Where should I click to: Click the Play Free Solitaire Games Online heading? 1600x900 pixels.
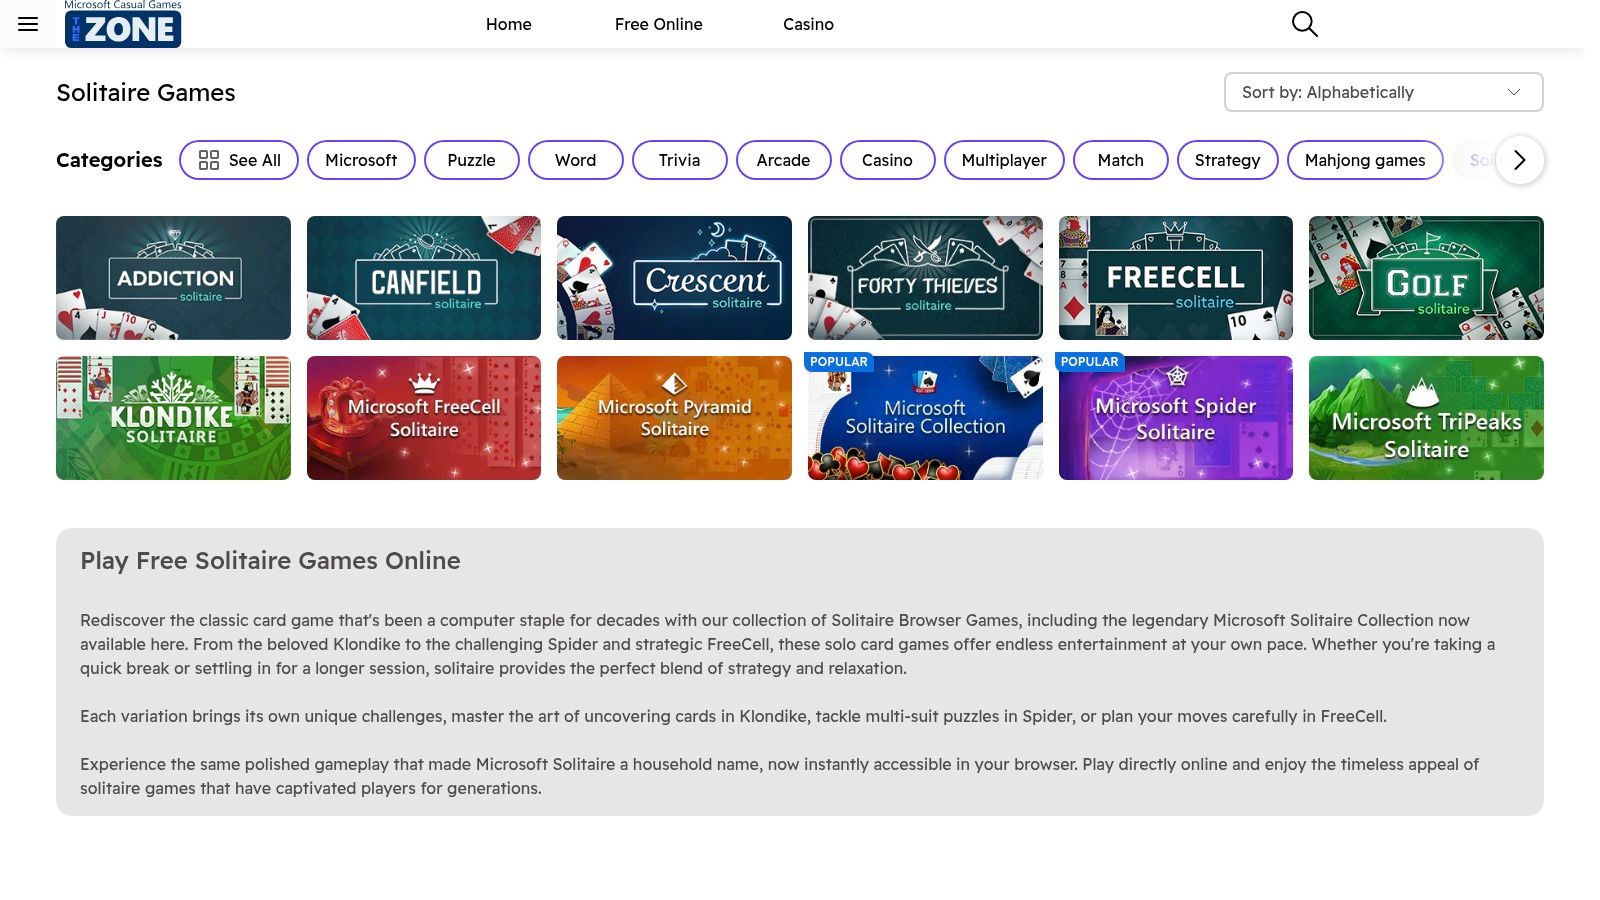click(x=270, y=561)
